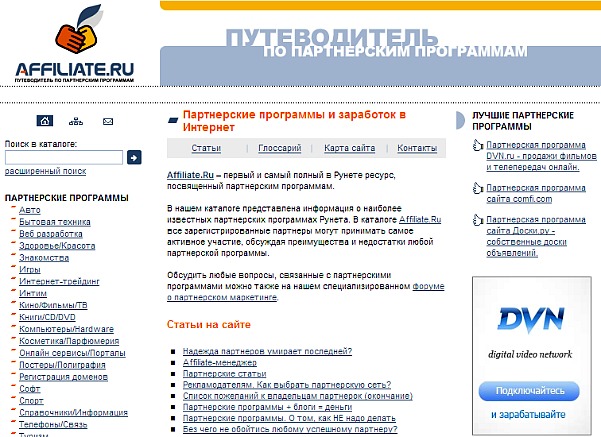Click hand icon beside comfi.com program
This screenshot has width=601, height=437.
click(x=477, y=188)
